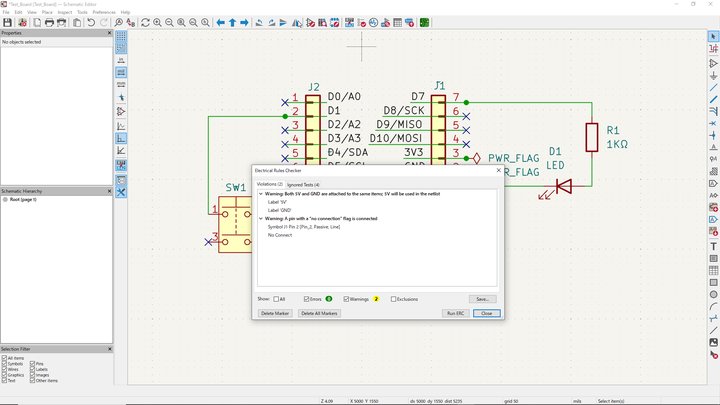This screenshot has height=405, width=720.
Task: Toggle Wires in the Selection Filter
Action: coord(4,369)
